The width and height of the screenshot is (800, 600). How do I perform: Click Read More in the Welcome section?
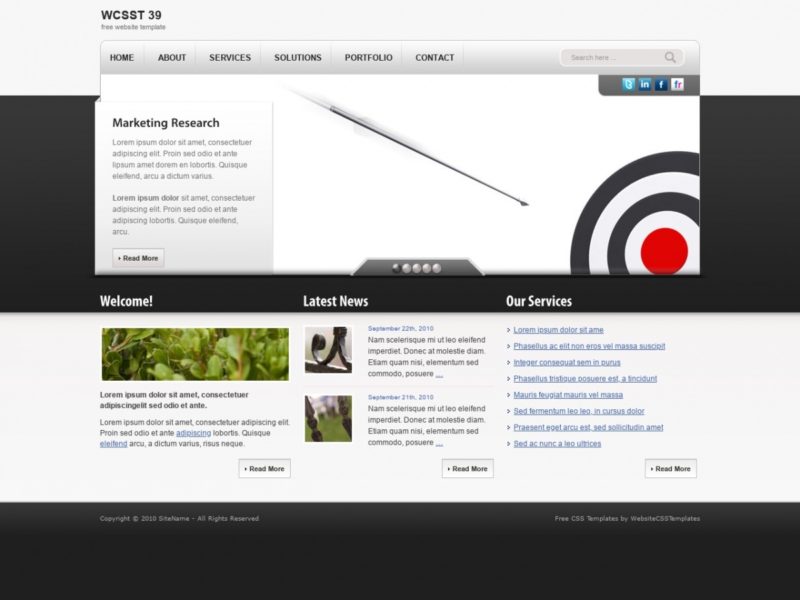pyautogui.click(x=263, y=468)
